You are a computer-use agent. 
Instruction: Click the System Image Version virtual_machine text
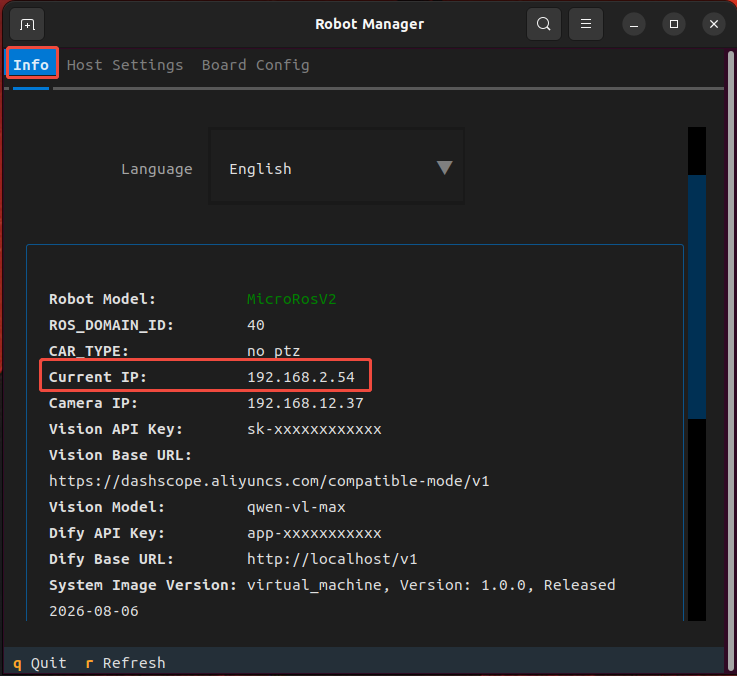[318, 585]
